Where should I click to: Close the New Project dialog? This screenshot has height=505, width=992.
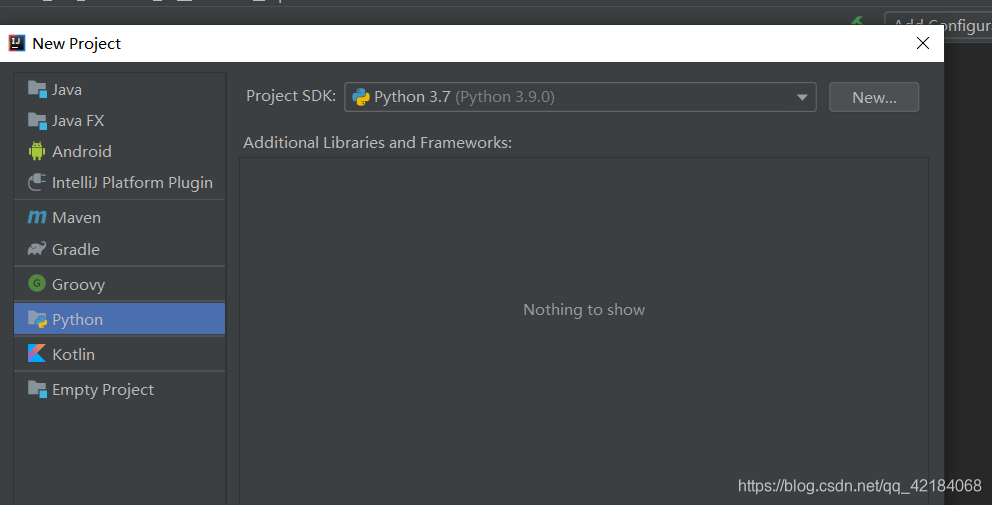pos(923,43)
